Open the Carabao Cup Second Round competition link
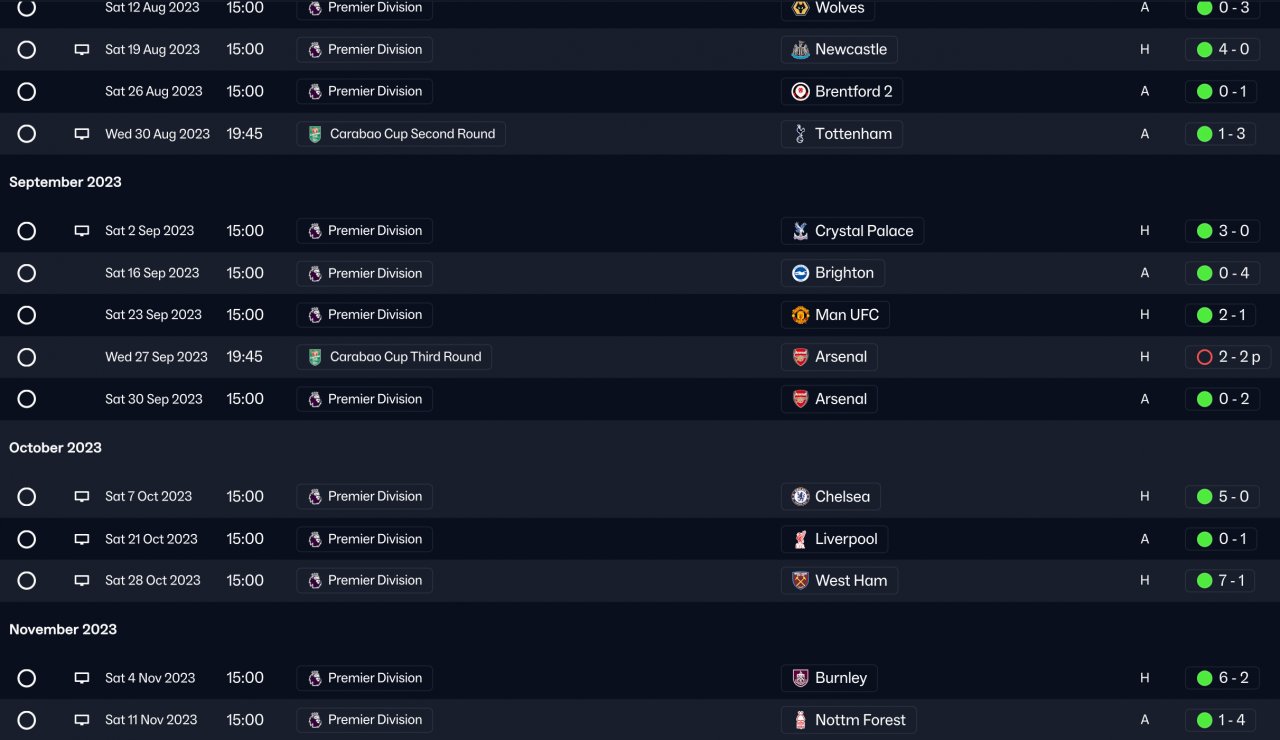The image size is (1280, 740). pos(401,134)
